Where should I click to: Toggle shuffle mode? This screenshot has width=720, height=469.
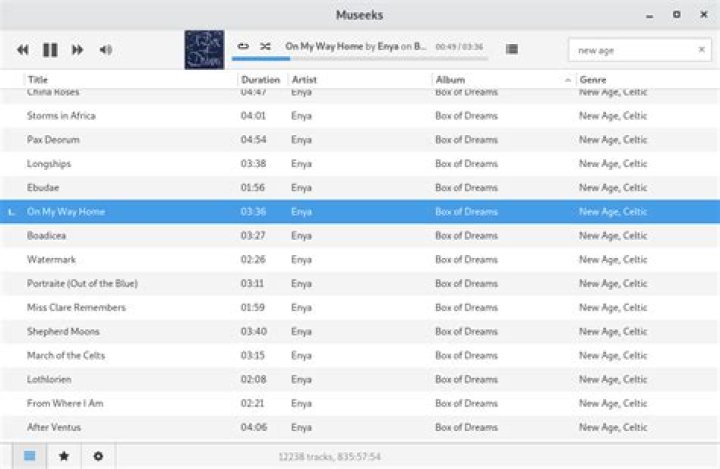coord(265,46)
